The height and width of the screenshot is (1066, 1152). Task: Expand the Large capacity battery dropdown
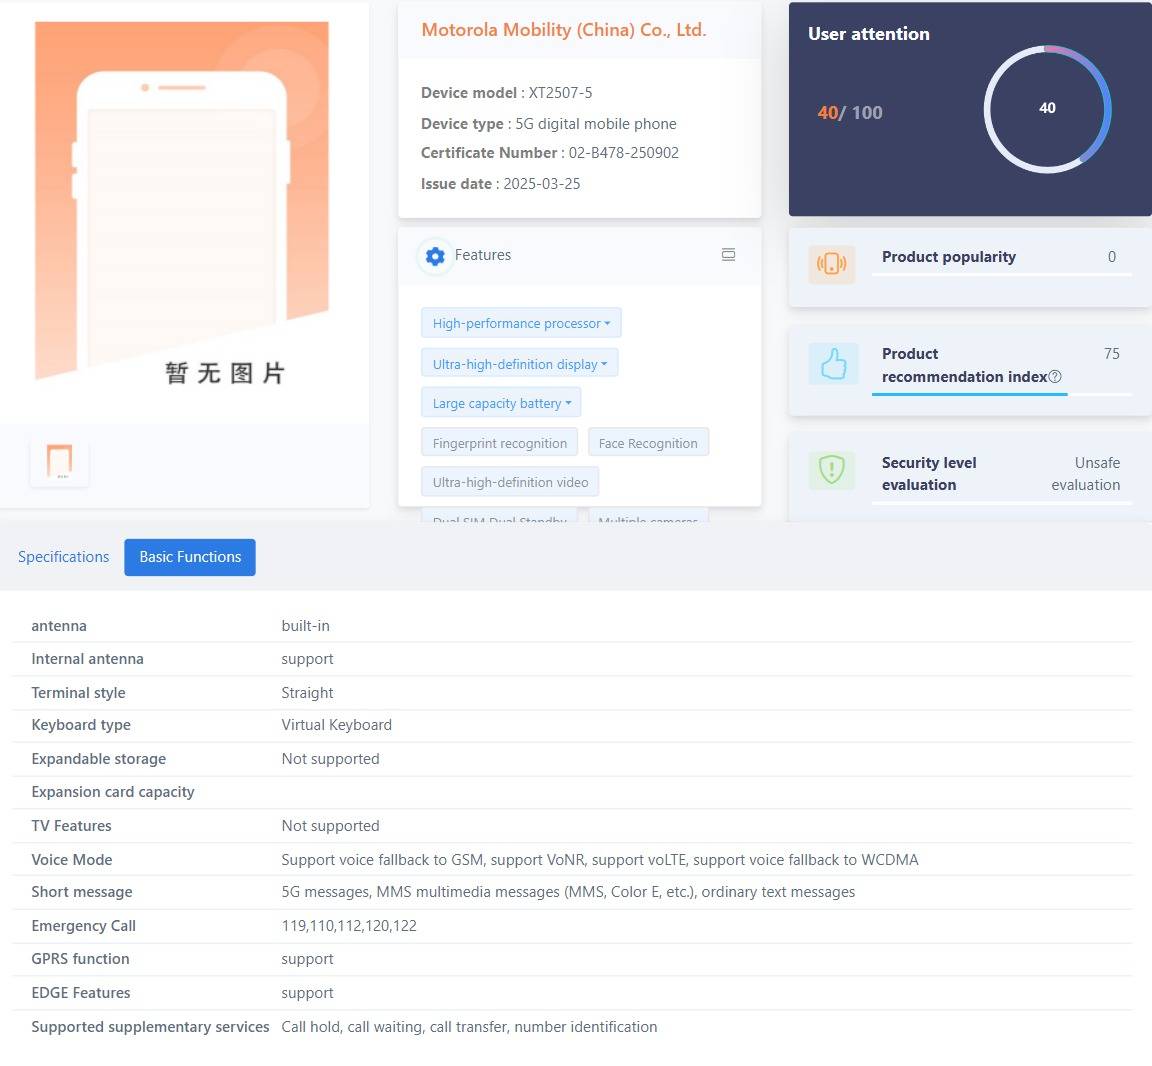(501, 403)
